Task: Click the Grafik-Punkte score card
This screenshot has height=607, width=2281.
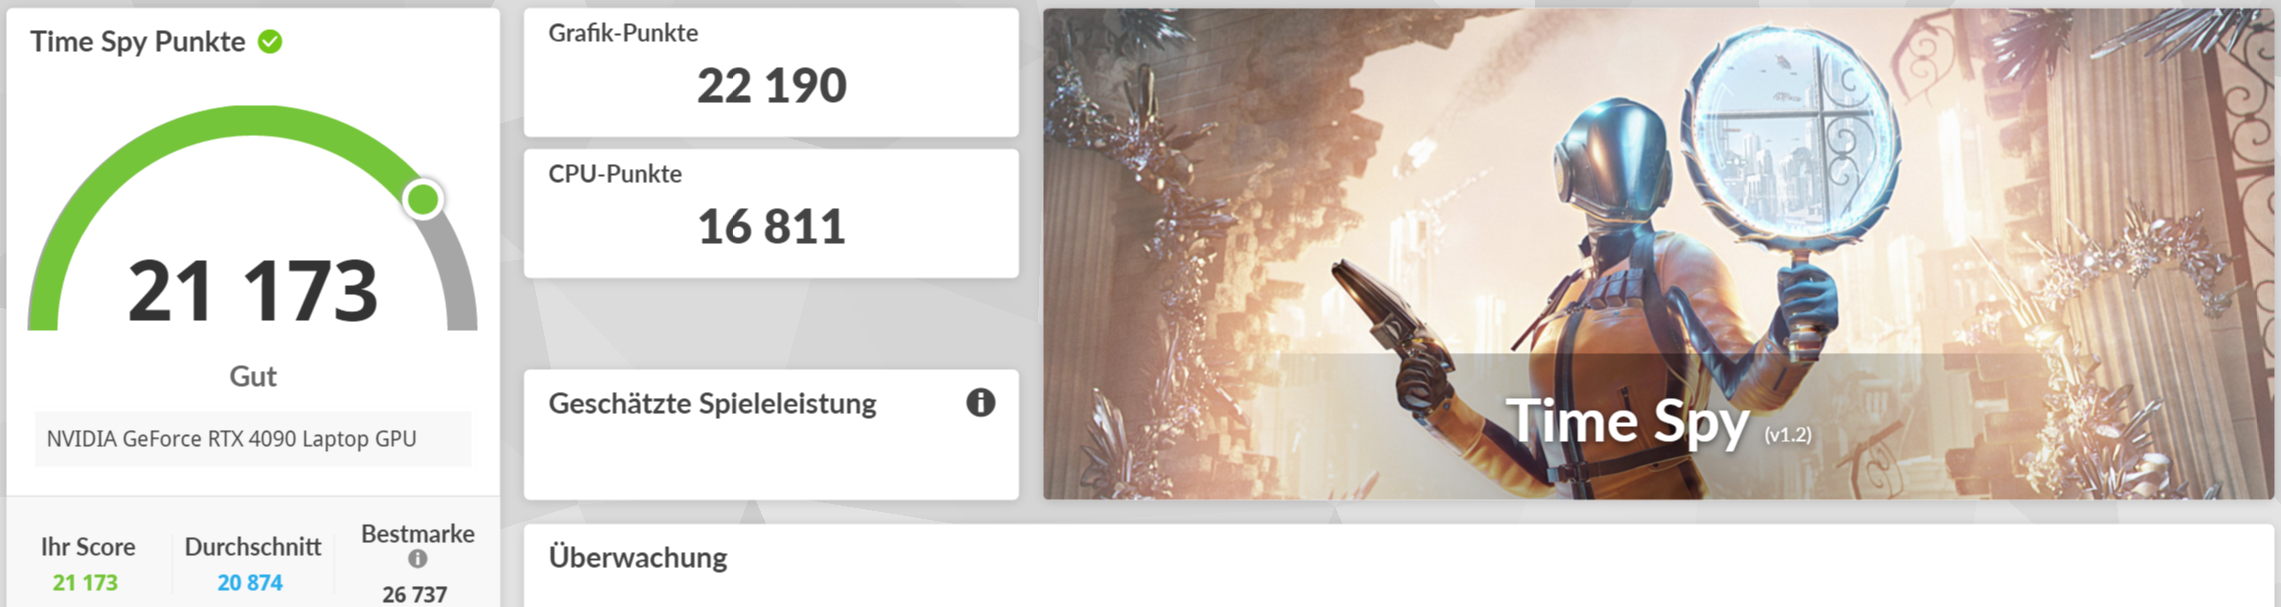Action: click(x=771, y=72)
